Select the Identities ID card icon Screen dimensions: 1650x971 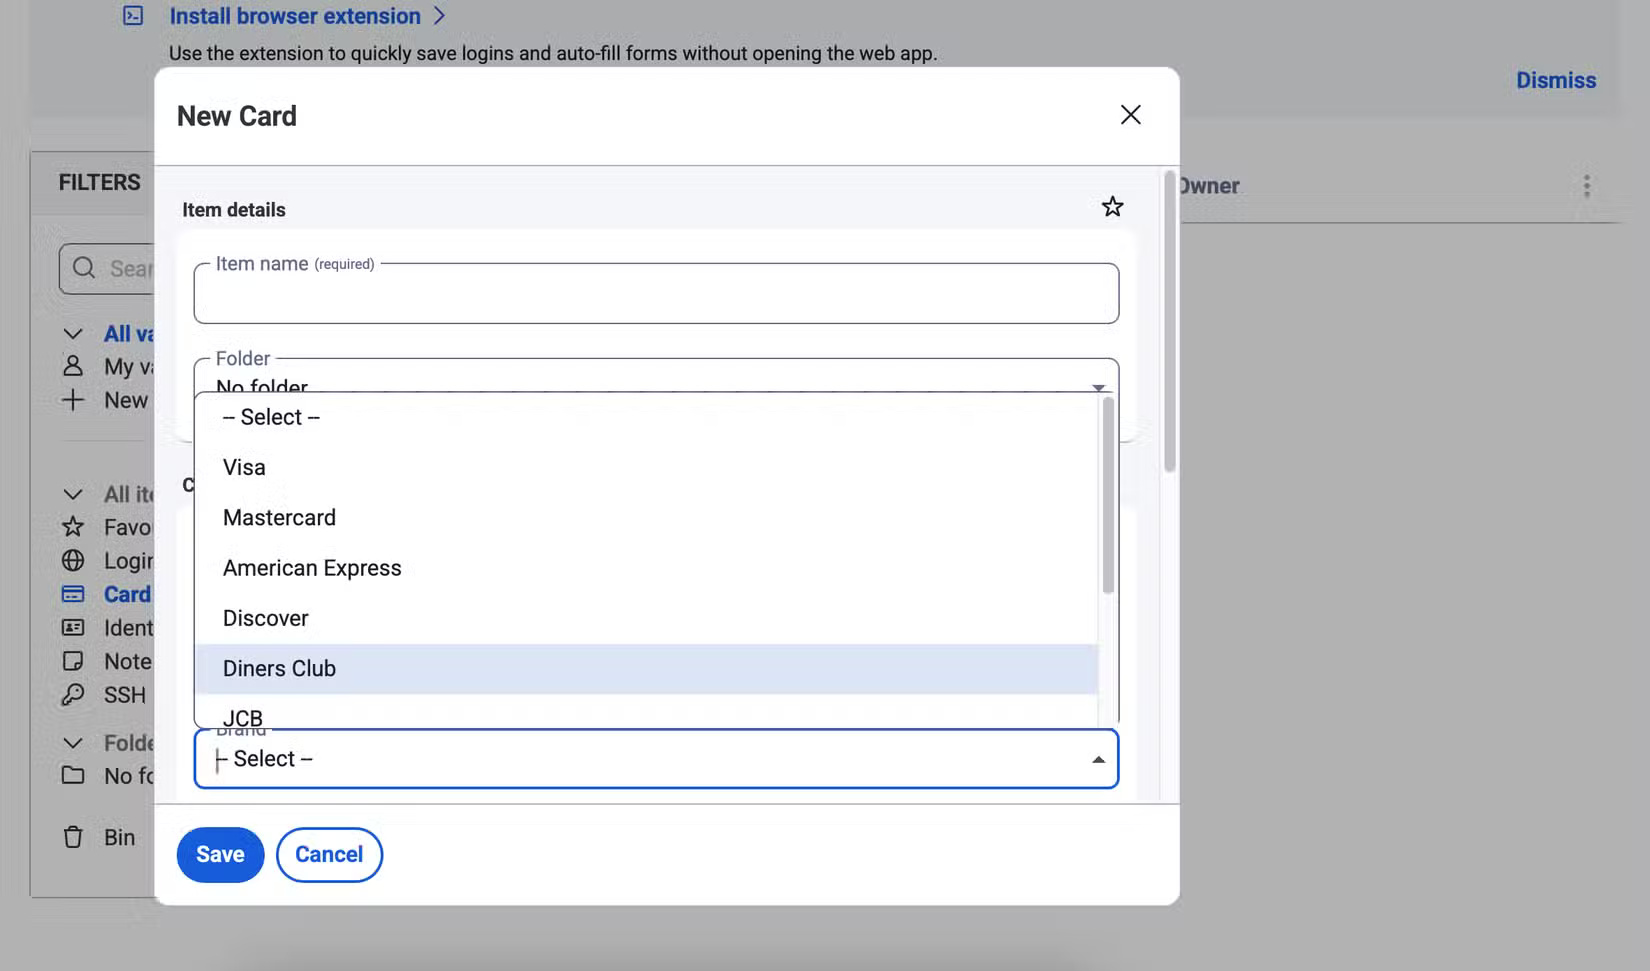coord(74,627)
